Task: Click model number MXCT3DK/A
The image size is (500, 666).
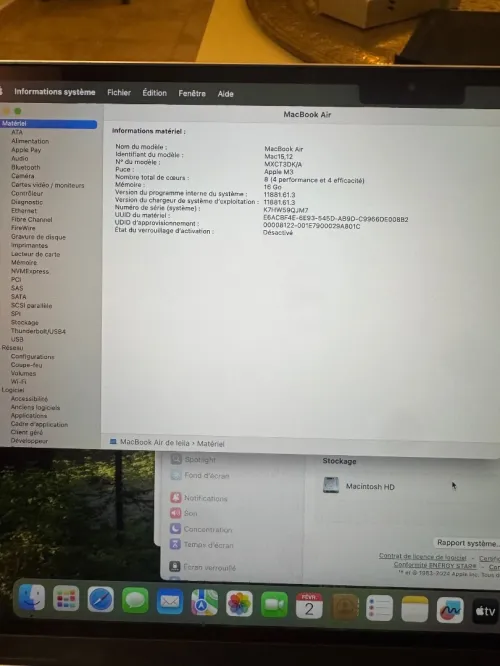Action: coord(283,164)
